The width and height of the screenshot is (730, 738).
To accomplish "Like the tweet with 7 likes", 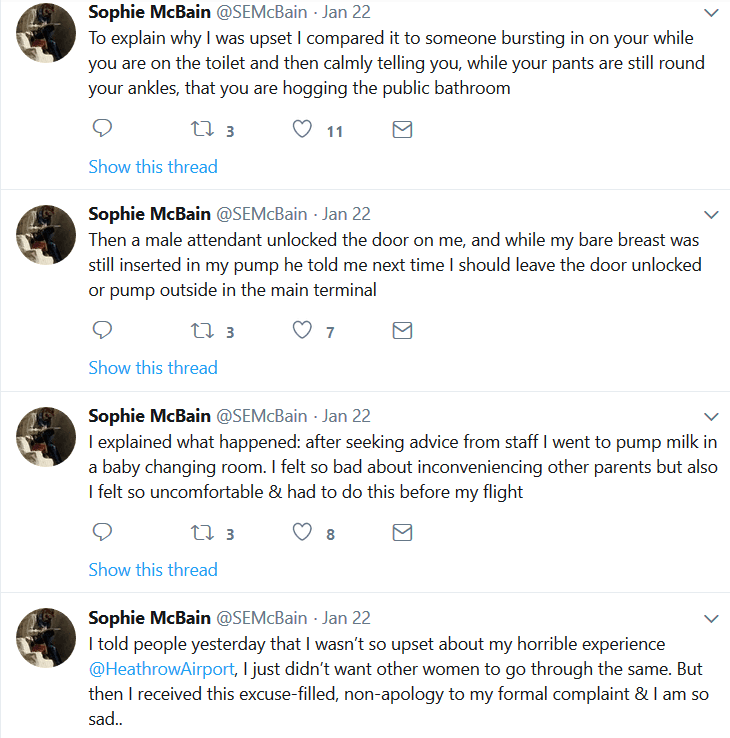I will pos(302,330).
